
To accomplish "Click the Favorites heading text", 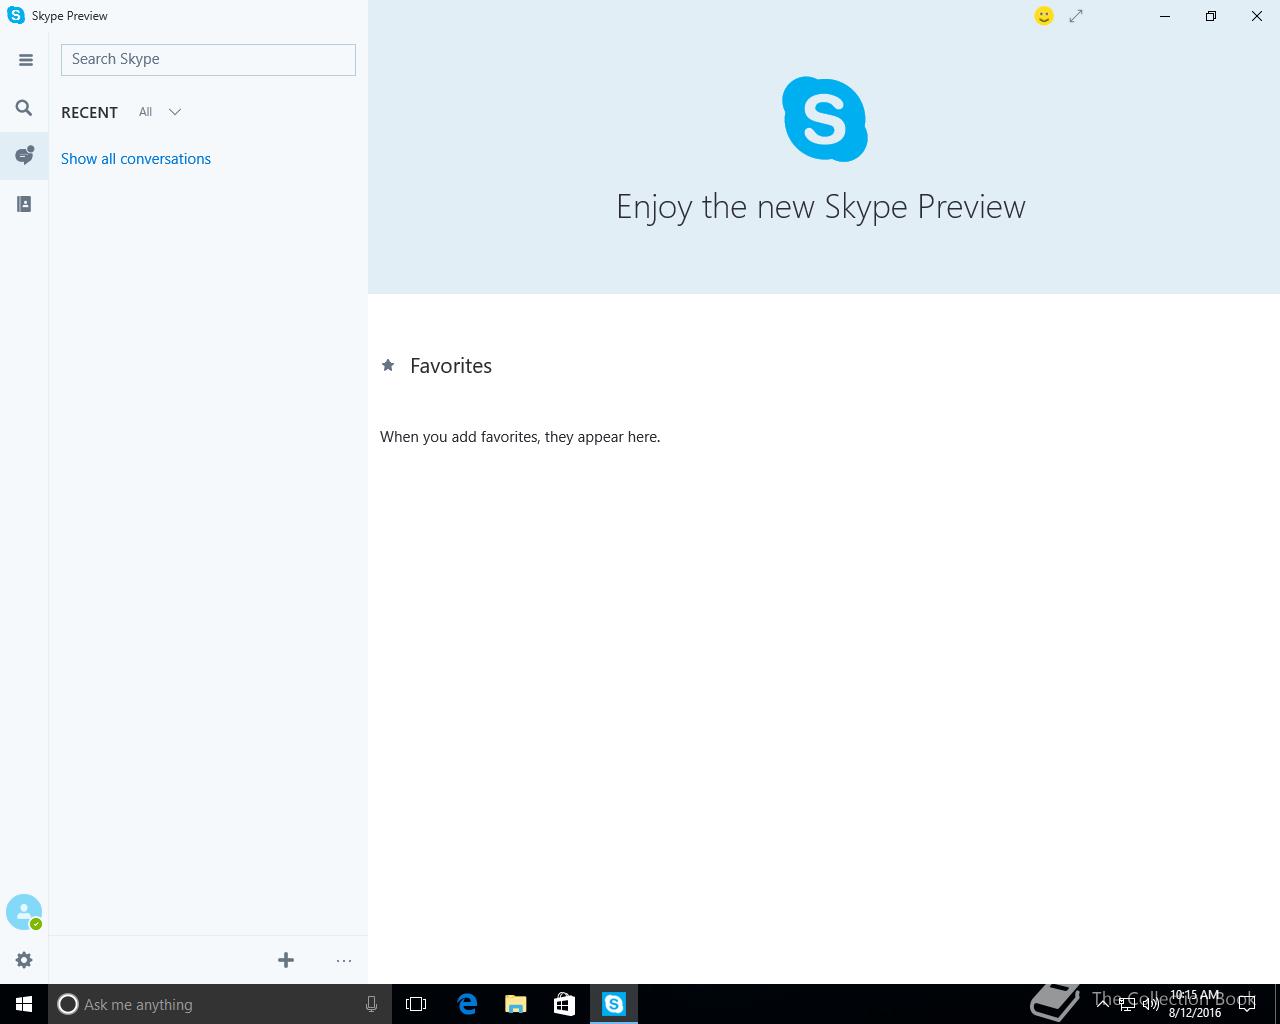I will point(451,366).
